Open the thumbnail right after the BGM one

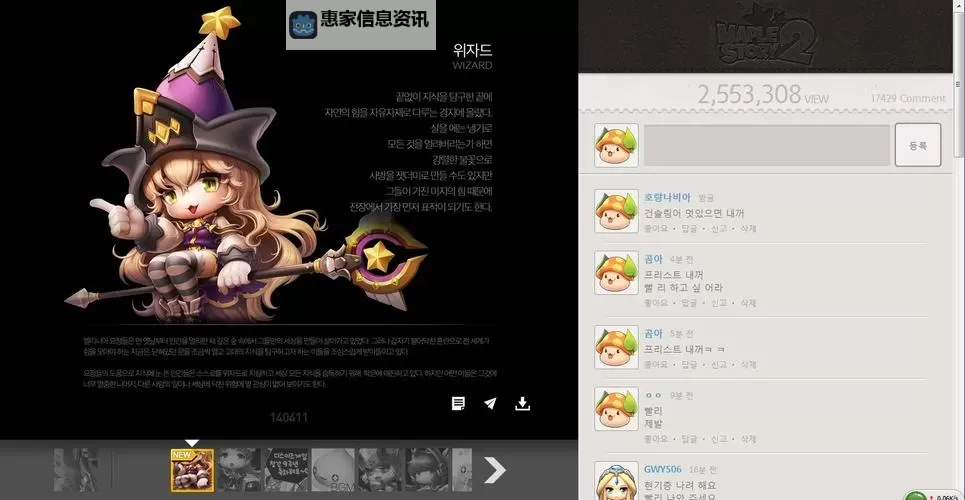coord(380,470)
